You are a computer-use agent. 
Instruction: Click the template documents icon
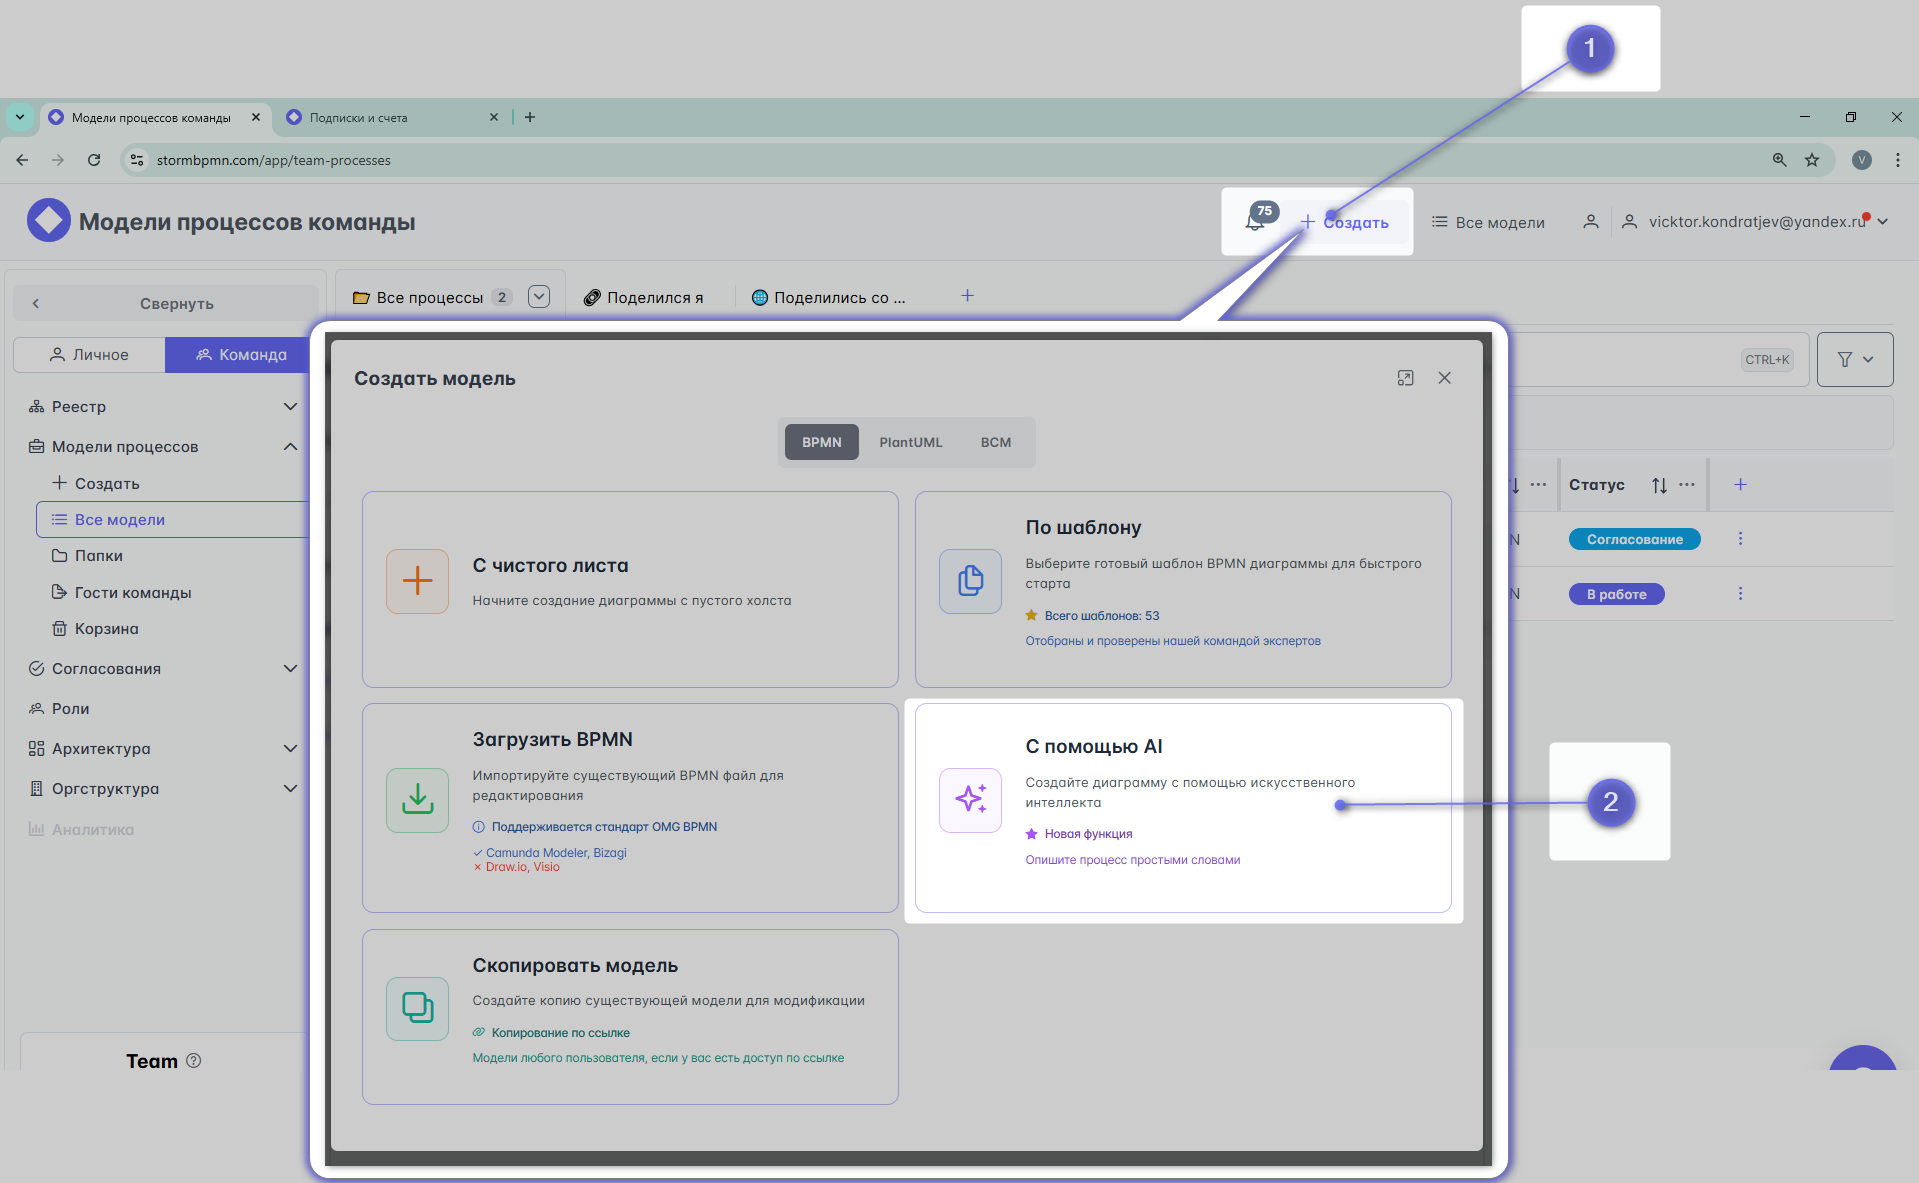pos(970,581)
